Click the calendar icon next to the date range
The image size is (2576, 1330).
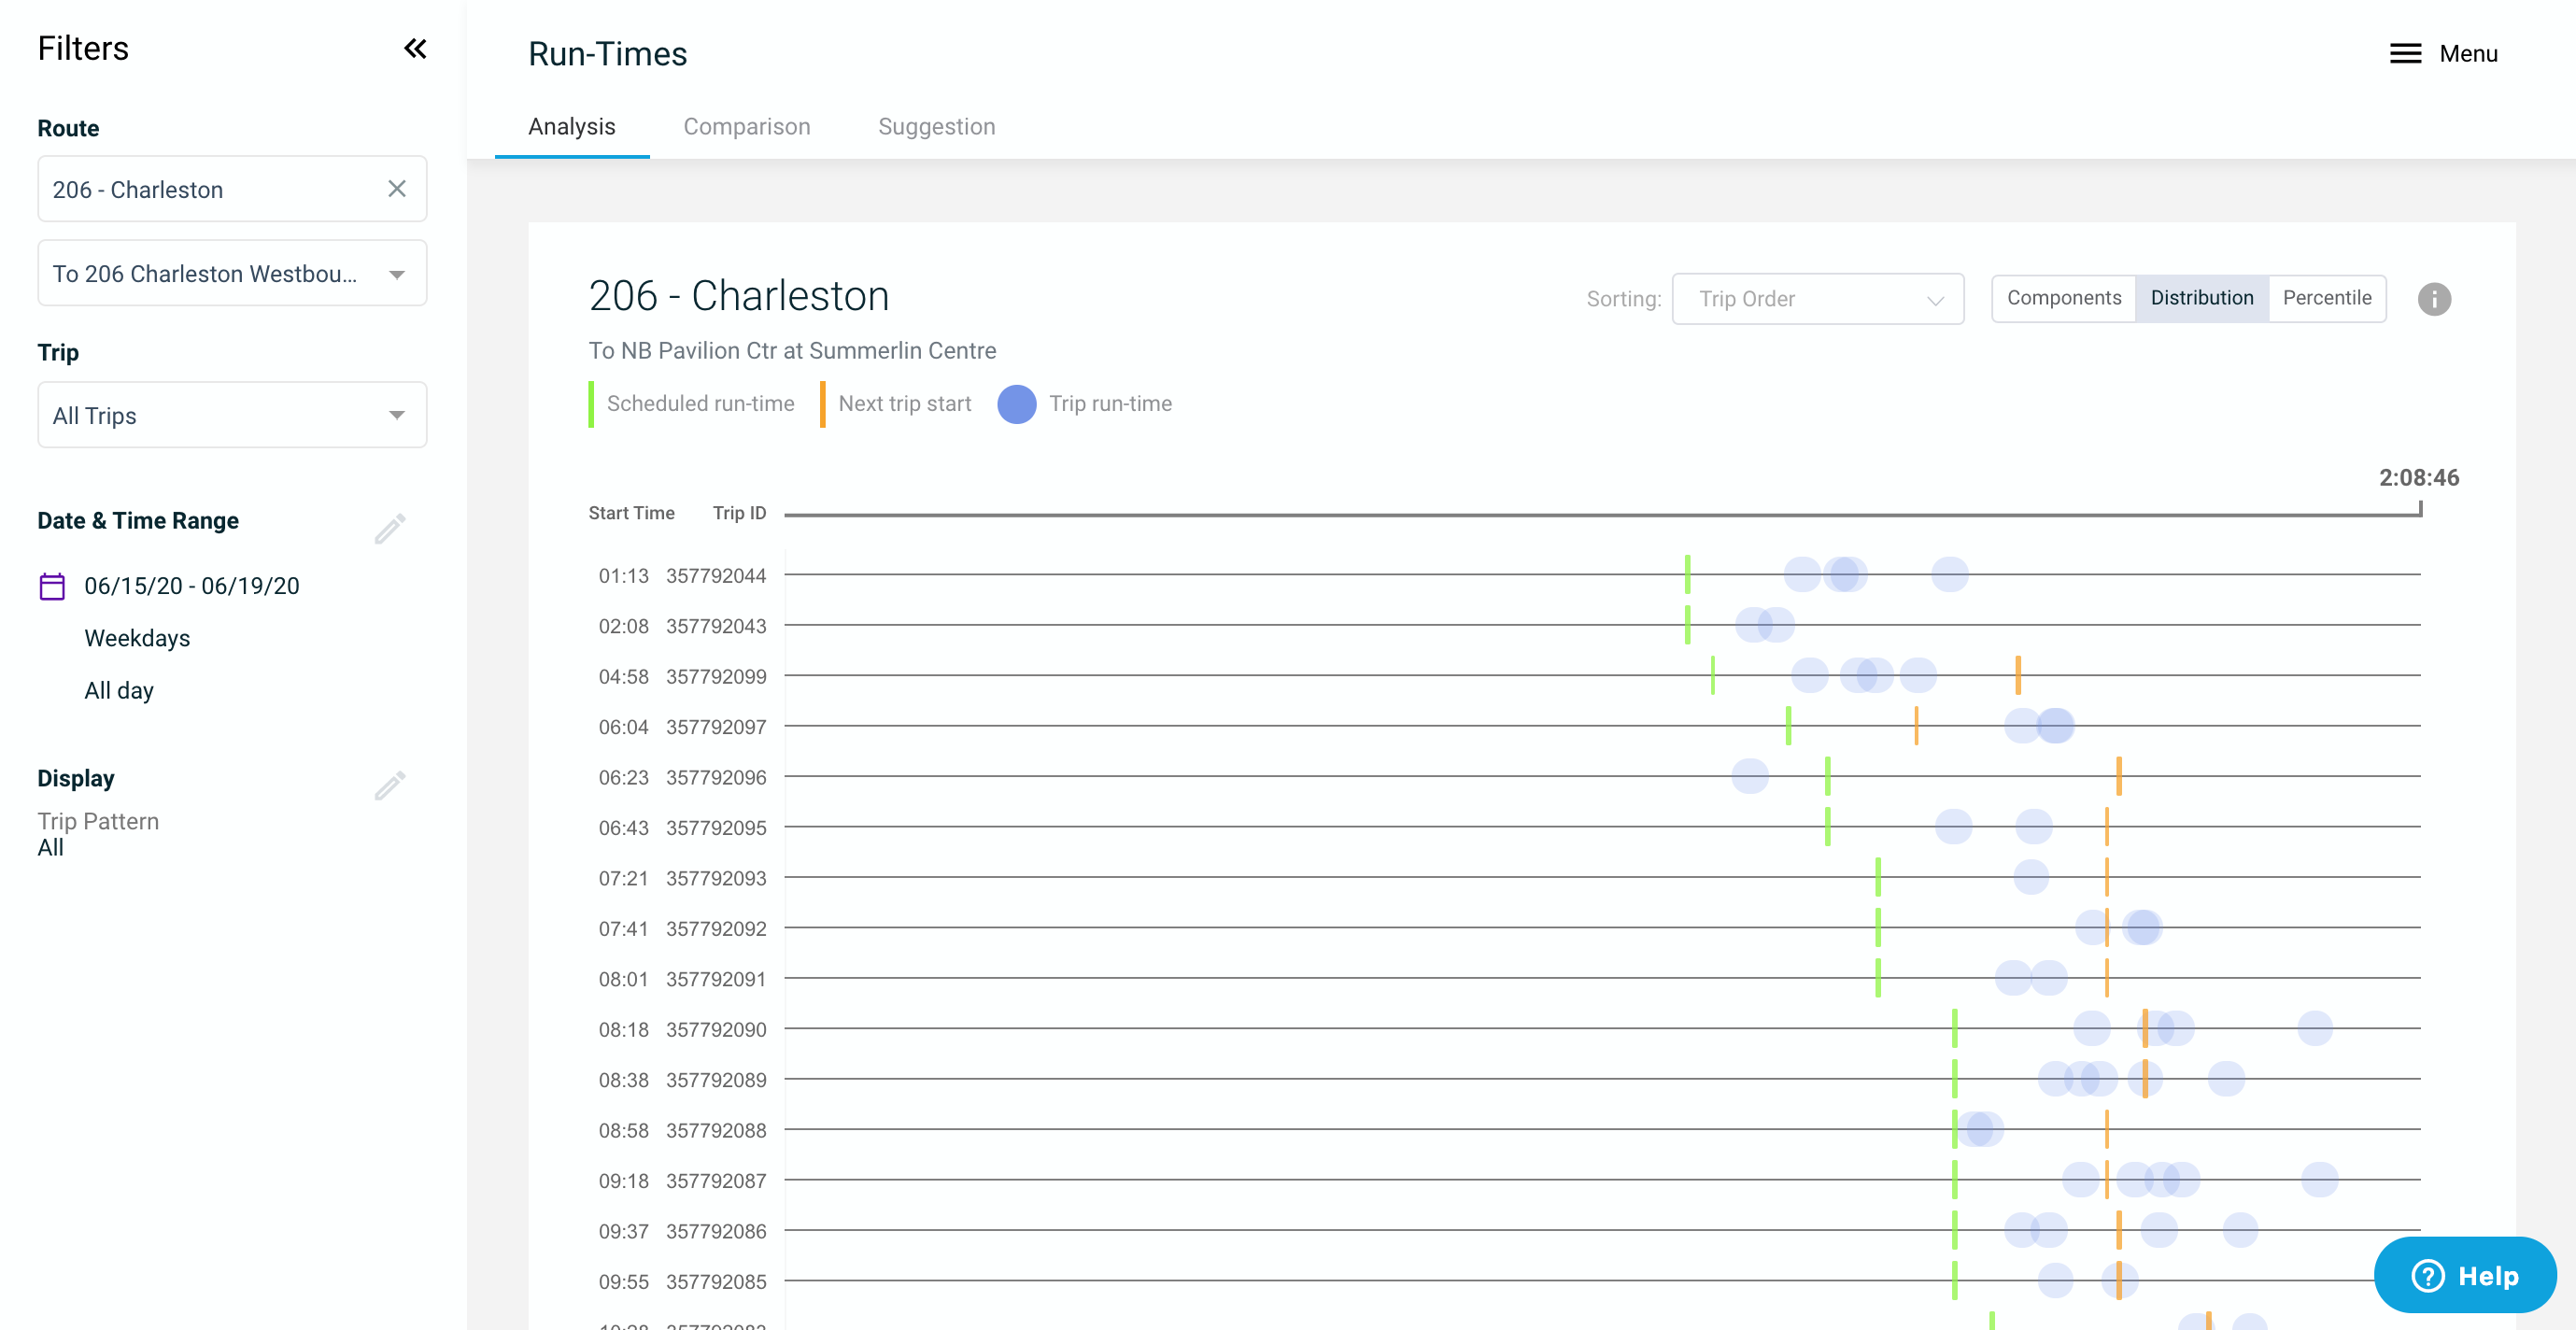52,586
